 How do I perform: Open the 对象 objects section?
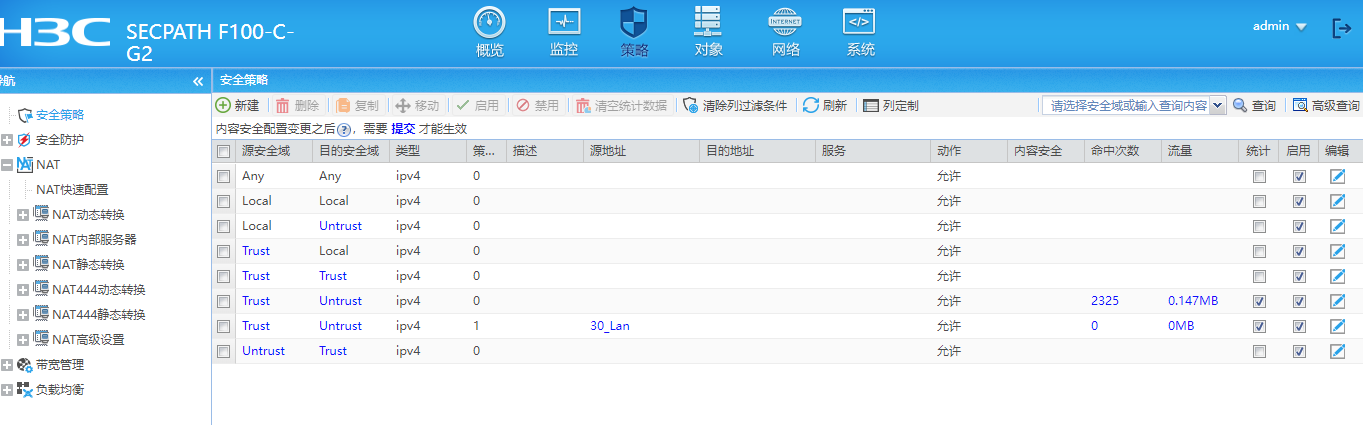tap(708, 31)
